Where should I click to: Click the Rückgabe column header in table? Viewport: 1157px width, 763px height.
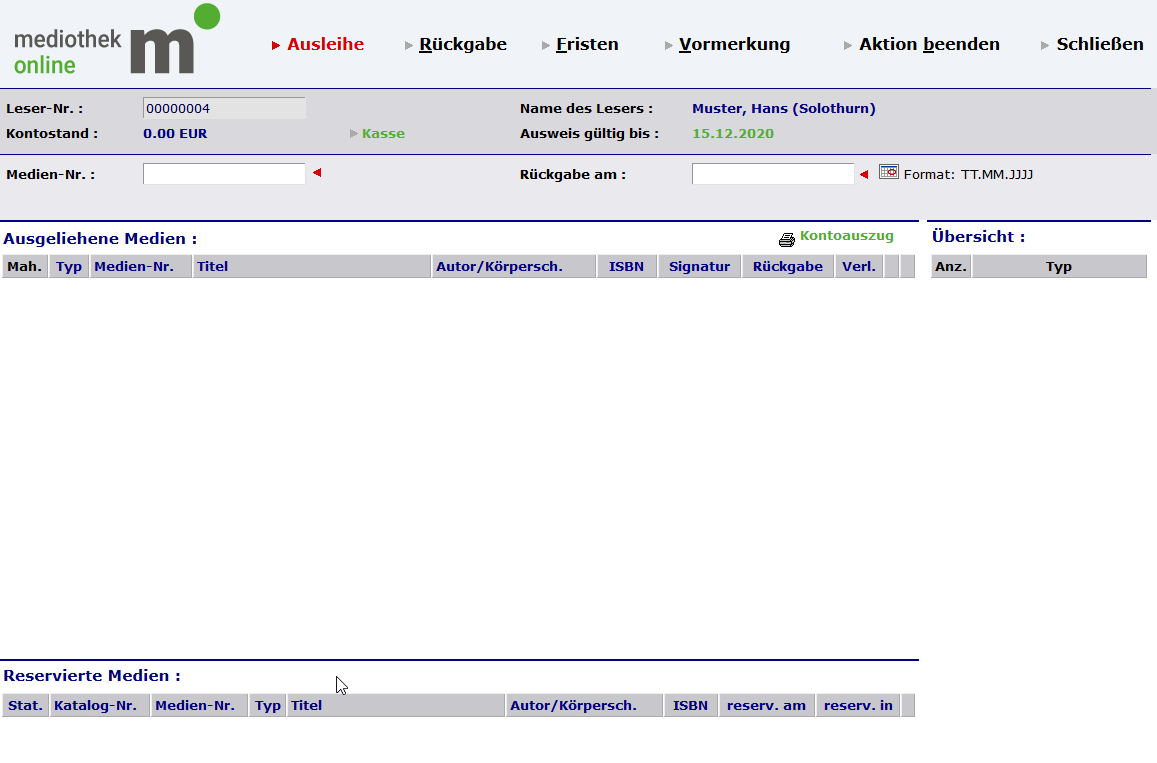(787, 267)
